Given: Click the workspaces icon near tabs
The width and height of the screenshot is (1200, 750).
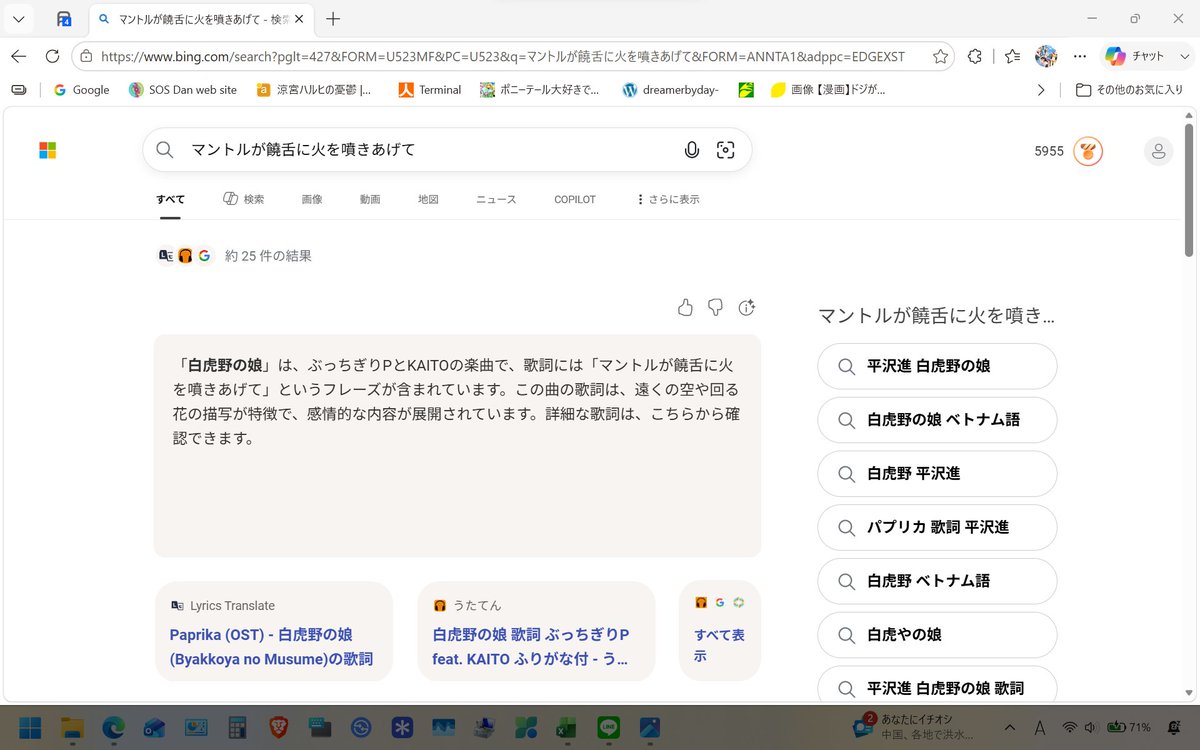Looking at the screenshot, I should click(63, 19).
